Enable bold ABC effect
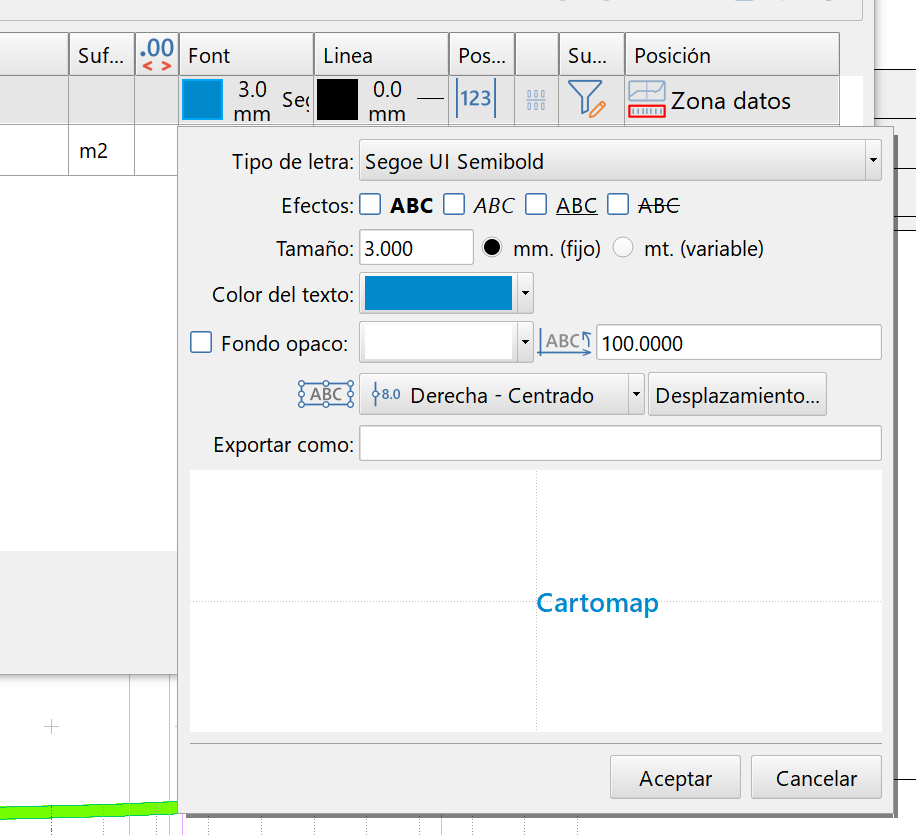 (x=371, y=205)
